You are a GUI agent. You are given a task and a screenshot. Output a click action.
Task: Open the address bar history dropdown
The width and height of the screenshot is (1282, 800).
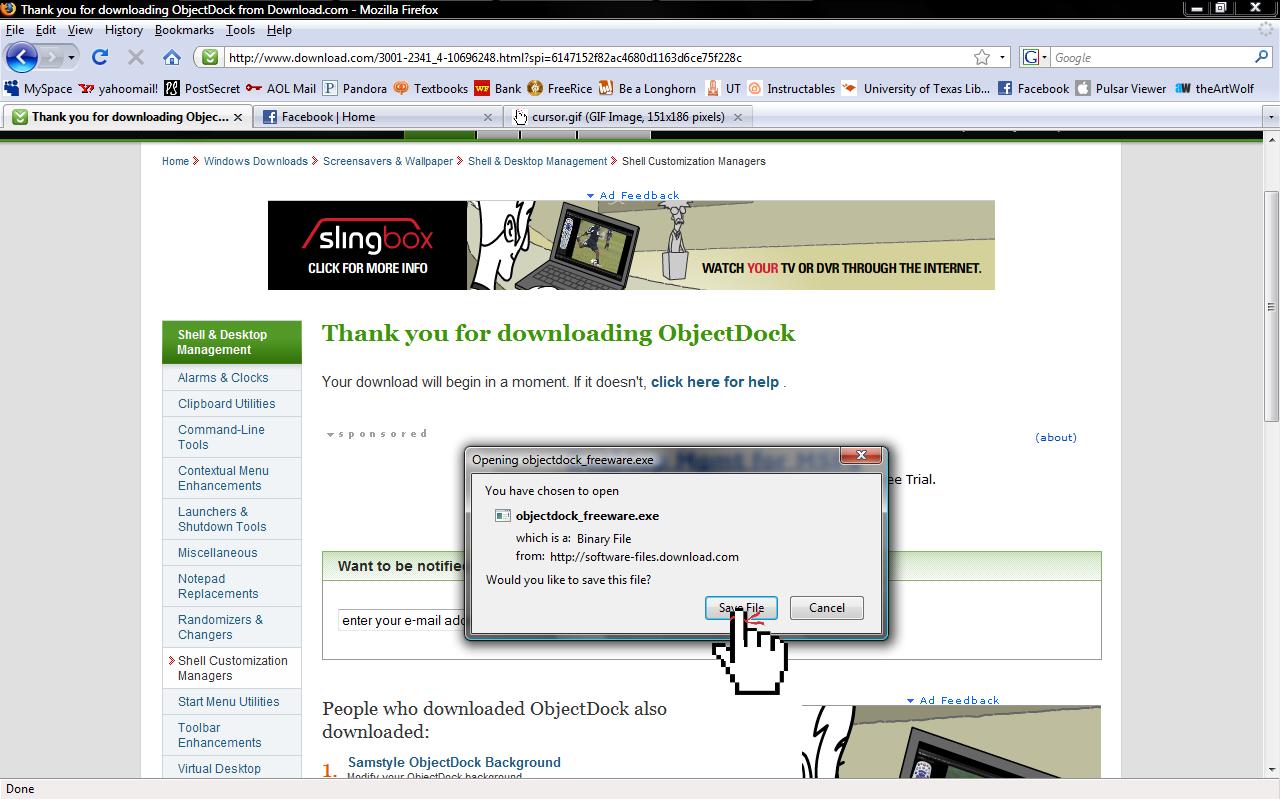tap(1002, 57)
